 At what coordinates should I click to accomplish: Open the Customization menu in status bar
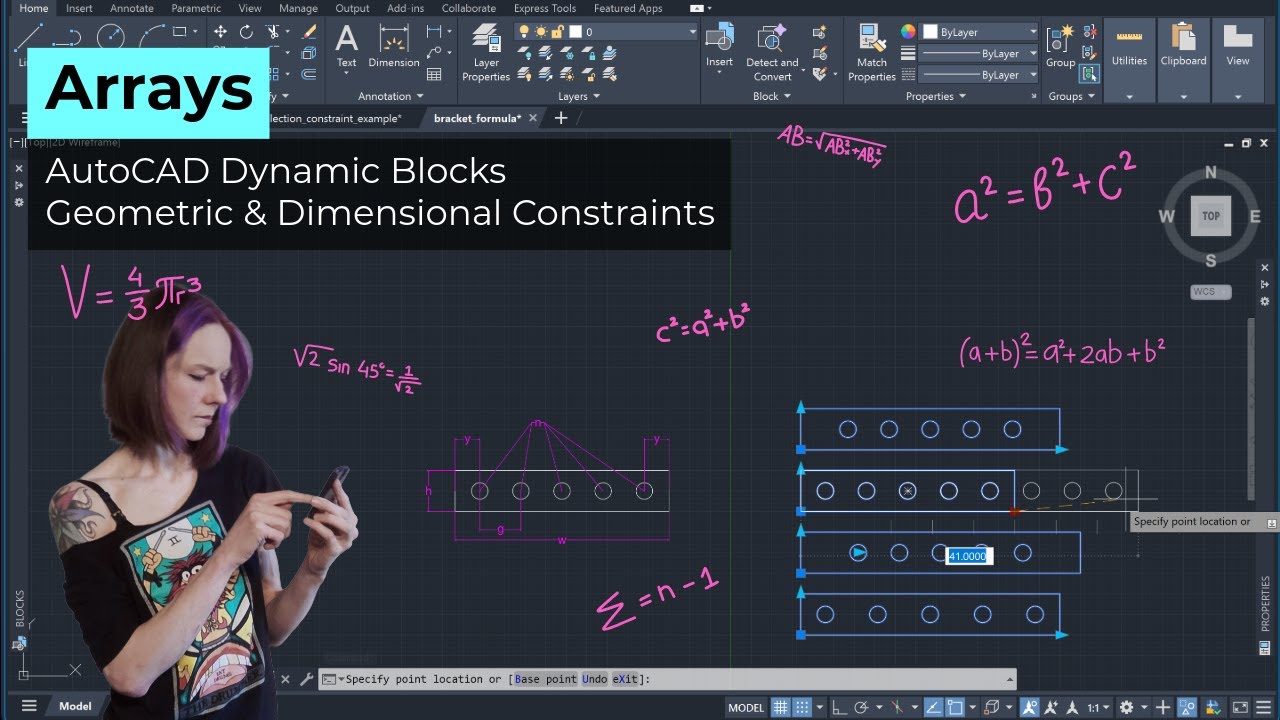point(1263,707)
